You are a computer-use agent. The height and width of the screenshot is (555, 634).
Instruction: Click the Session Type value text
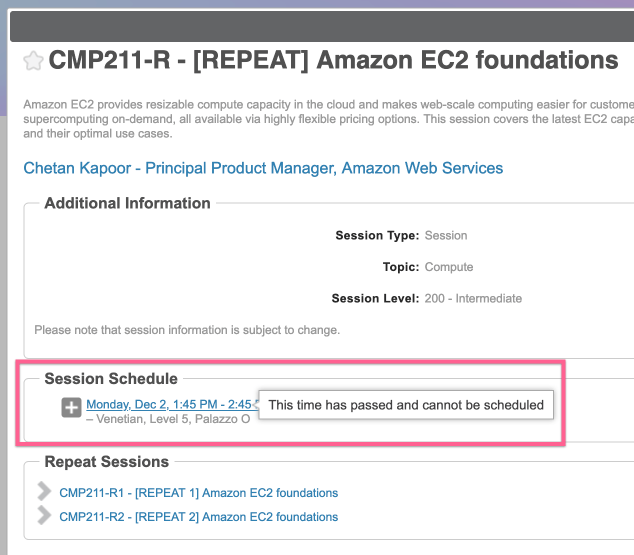click(x=446, y=235)
